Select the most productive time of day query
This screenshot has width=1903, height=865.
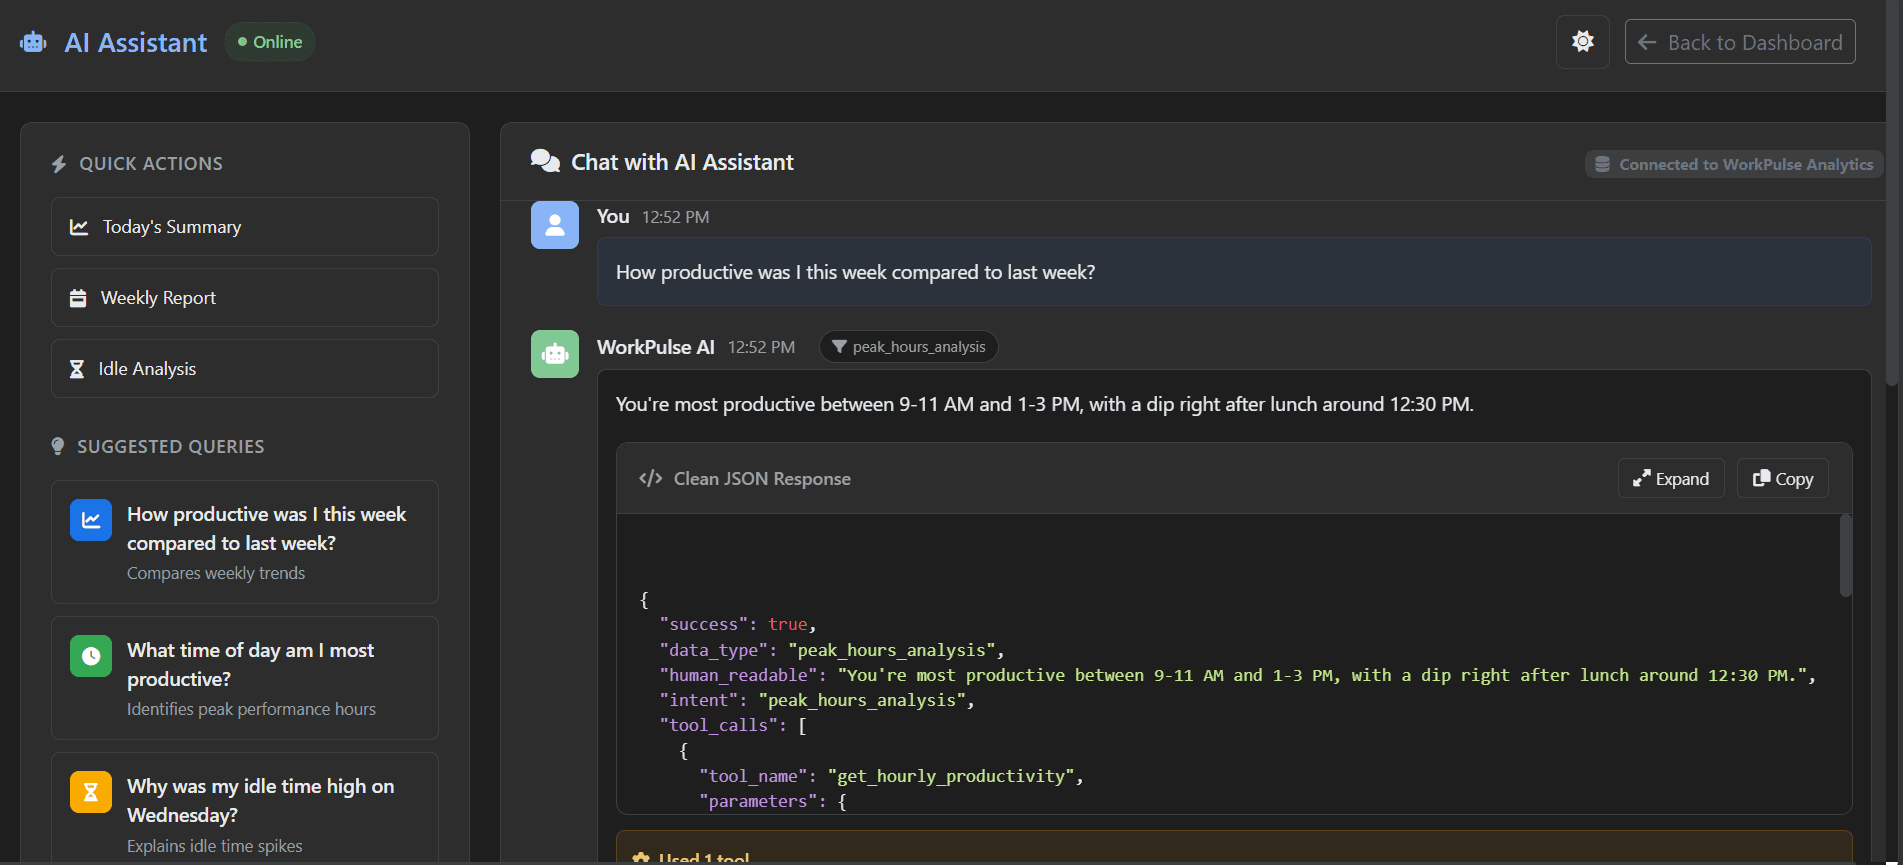[x=245, y=678]
